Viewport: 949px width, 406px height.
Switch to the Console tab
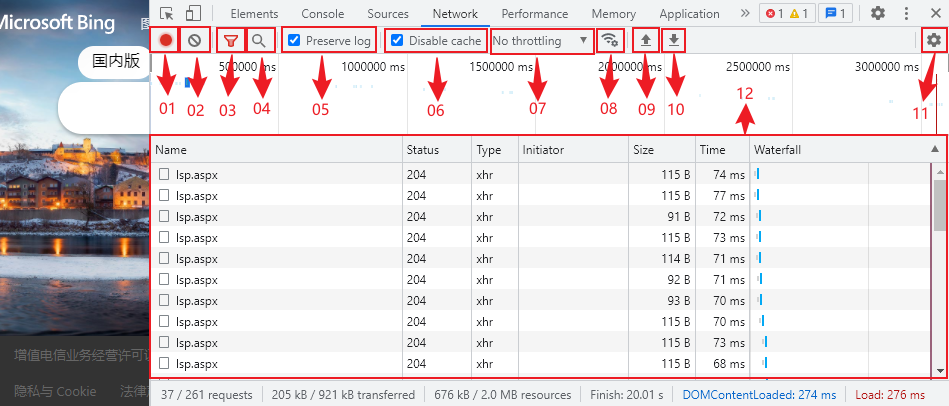pyautogui.click(x=322, y=14)
